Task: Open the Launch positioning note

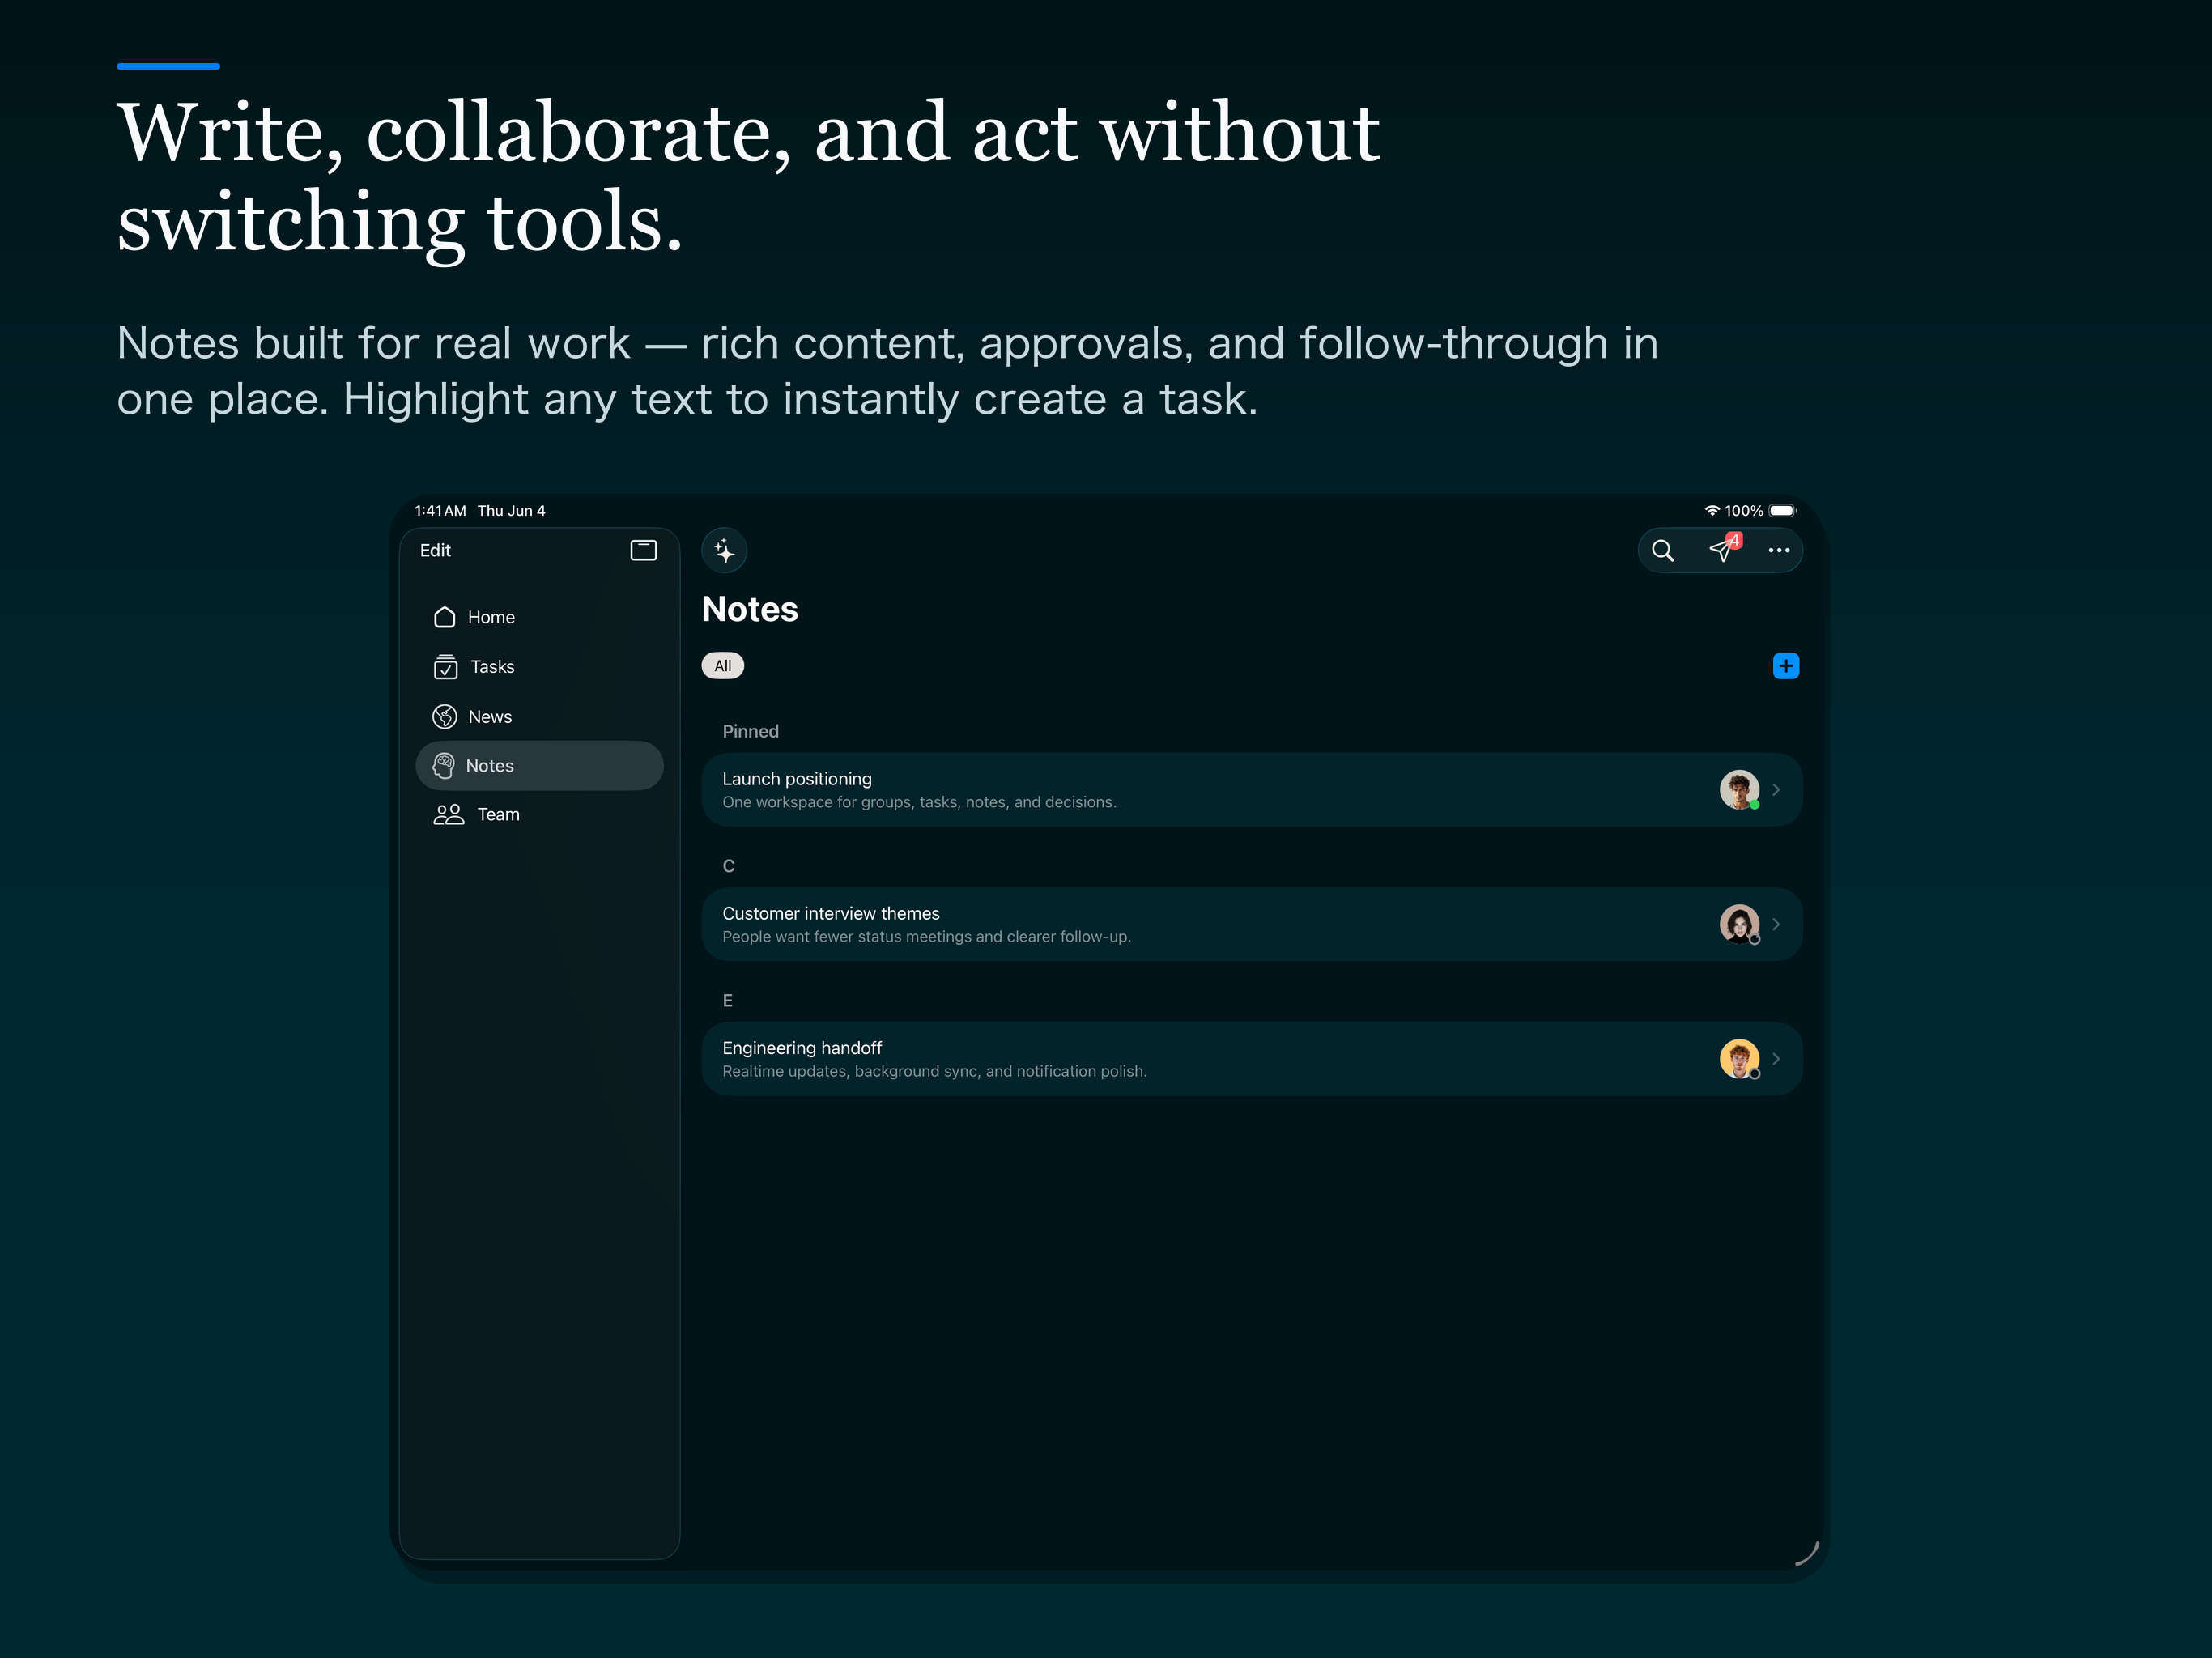Action: pos(1252,789)
